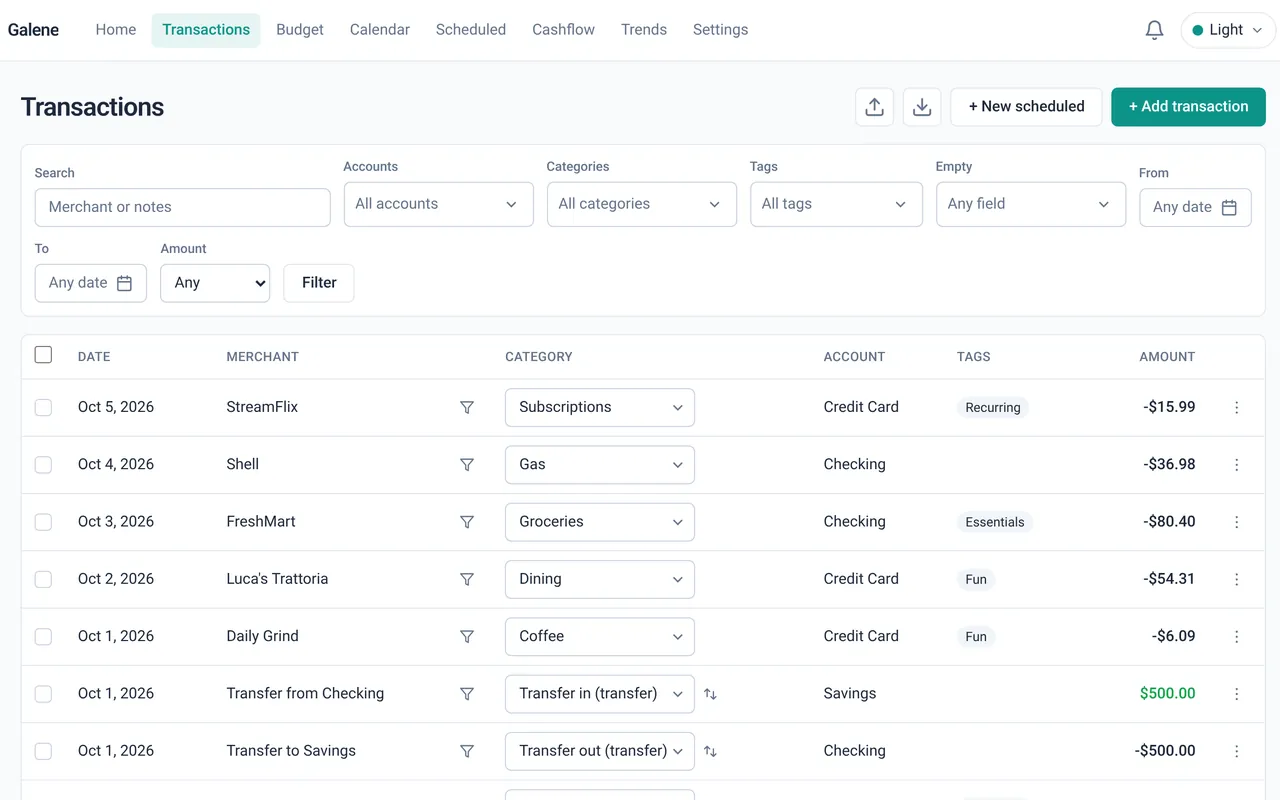Open the All accounts dropdown
This screenshot has width=1280, height=800.
(439, 204)
